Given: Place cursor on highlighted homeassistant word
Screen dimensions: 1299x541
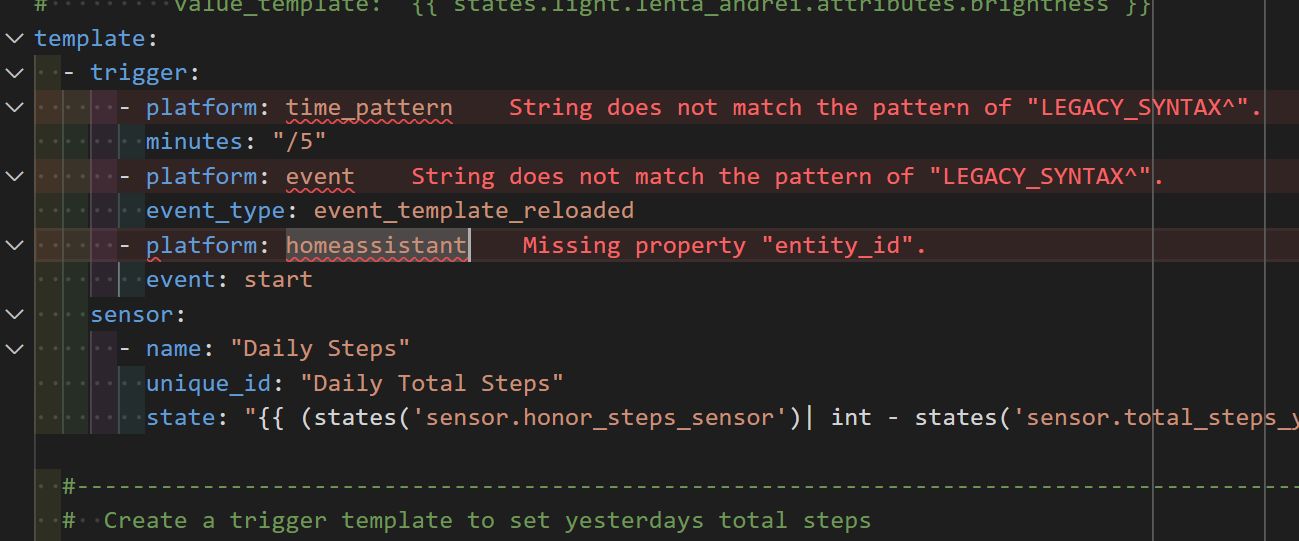Looking at the screenshot, I should point(376,246).
